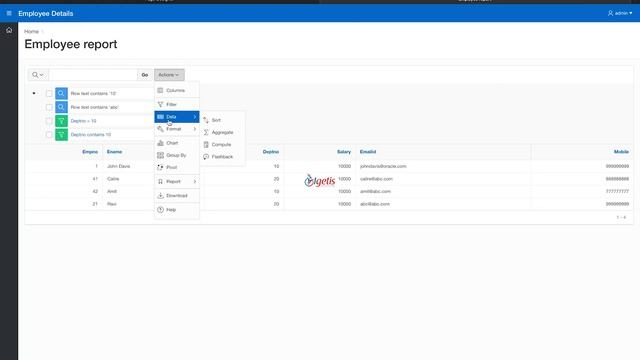Toggle checkbox for 'Row text contains abc' filter
This screenshot has height=360, width=640.
coord(49,107)
